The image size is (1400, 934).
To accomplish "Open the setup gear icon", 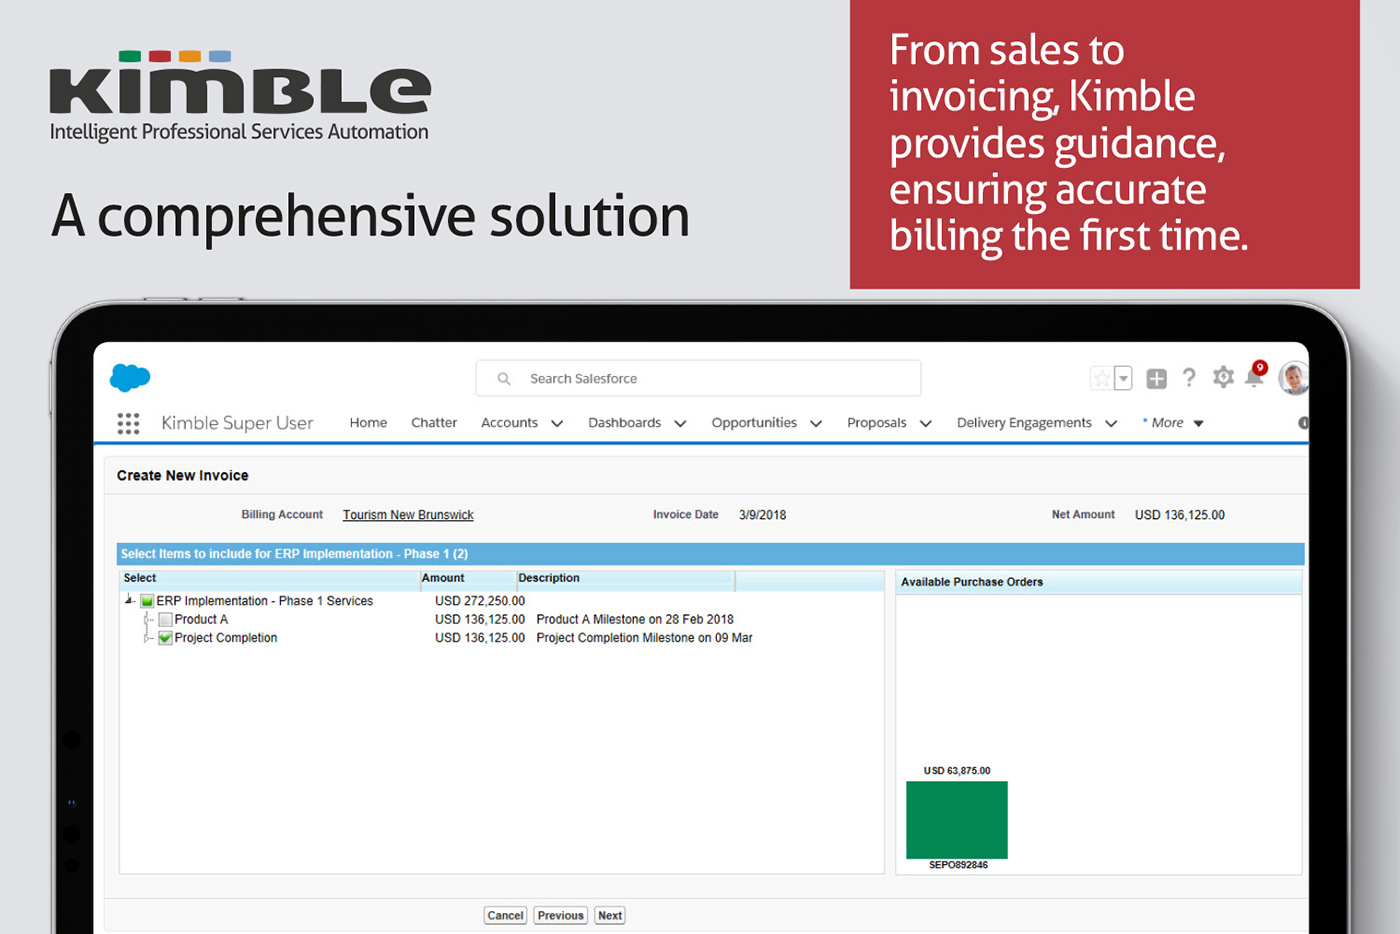I will pyautogui.click(x=1223, y=377).
